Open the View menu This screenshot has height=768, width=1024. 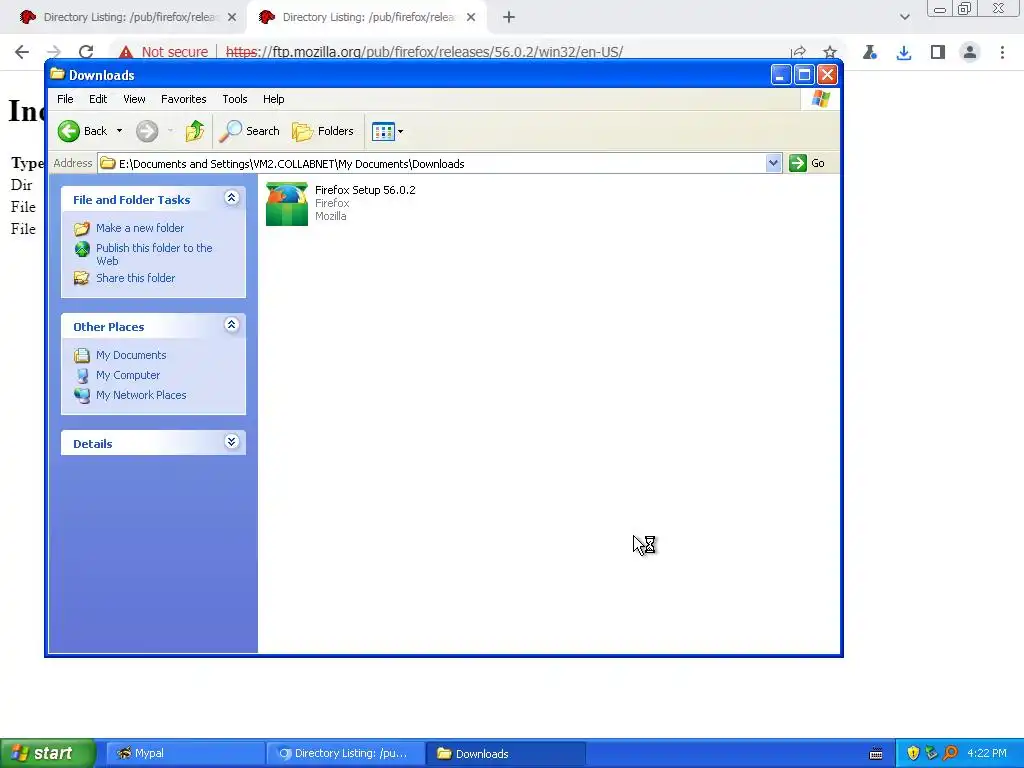pos(135,99)
